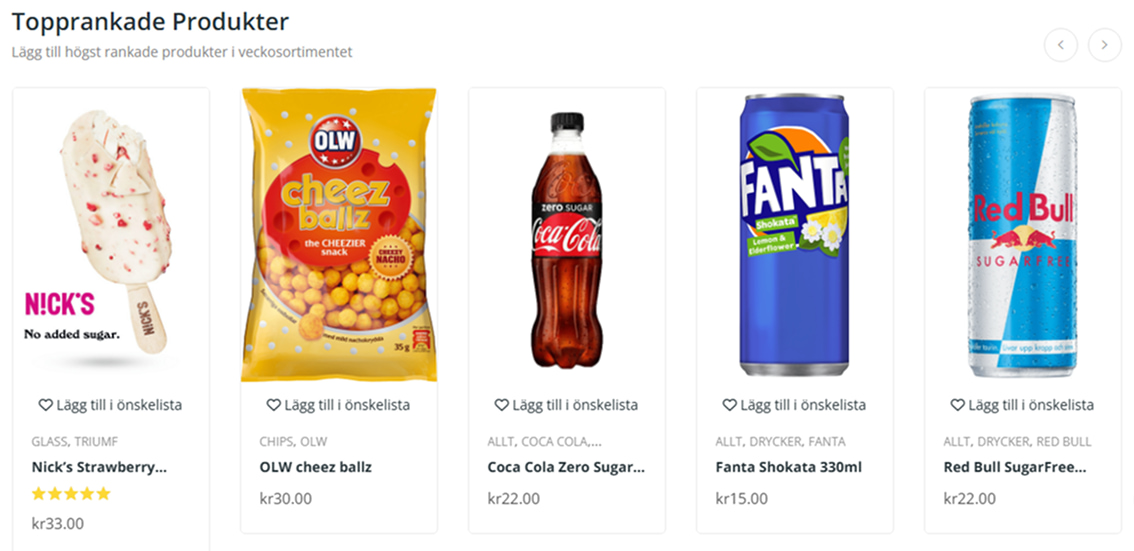Go to previous products with left arrow
Viewport: 1134px width, 551px height.
1060,45
